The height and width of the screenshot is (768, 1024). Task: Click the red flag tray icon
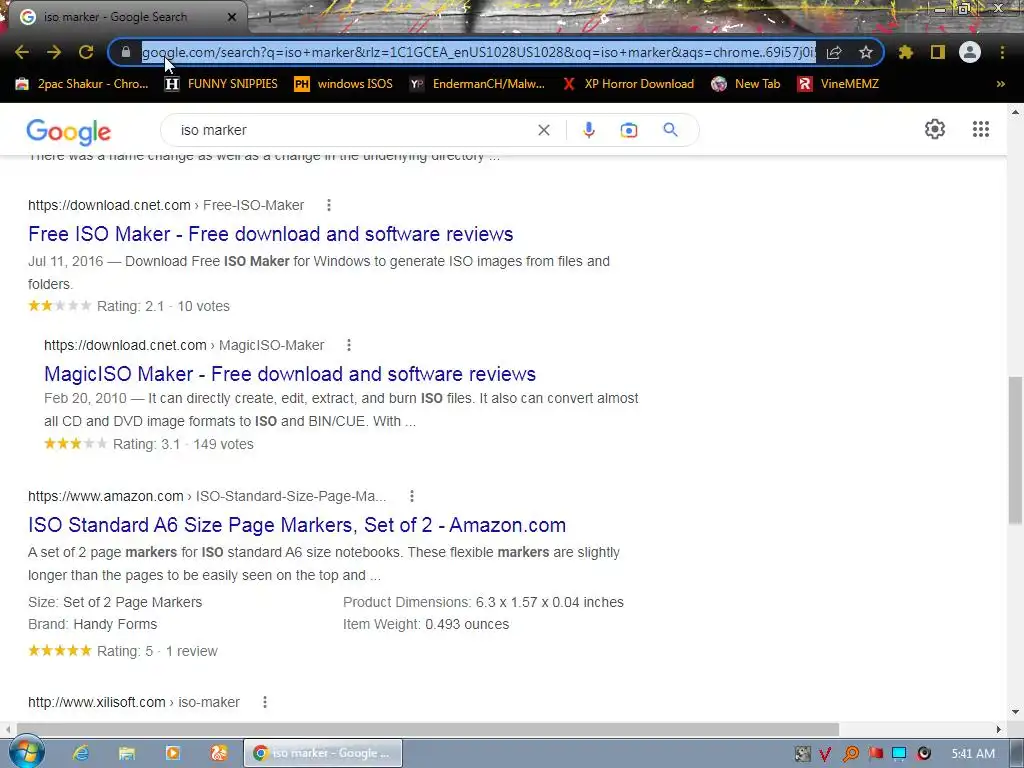pos(875,754)
